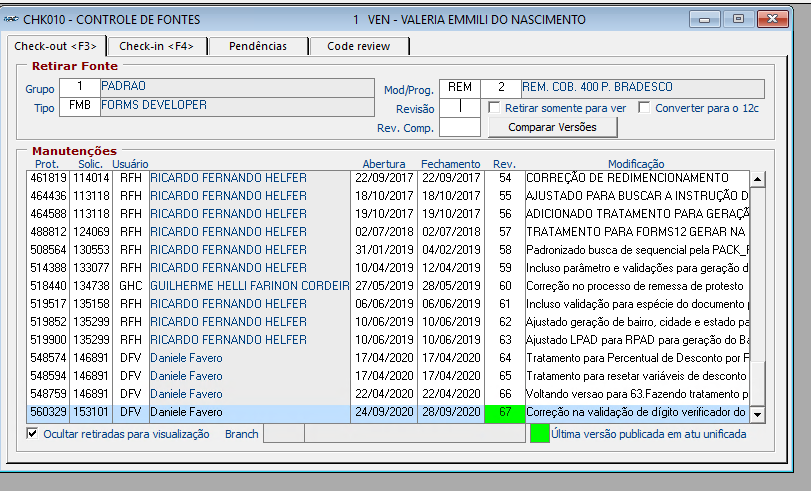The height and width of the screenshot is (491, 811).
Task: Minimize the CHK010 window
Action: point(704,20)
